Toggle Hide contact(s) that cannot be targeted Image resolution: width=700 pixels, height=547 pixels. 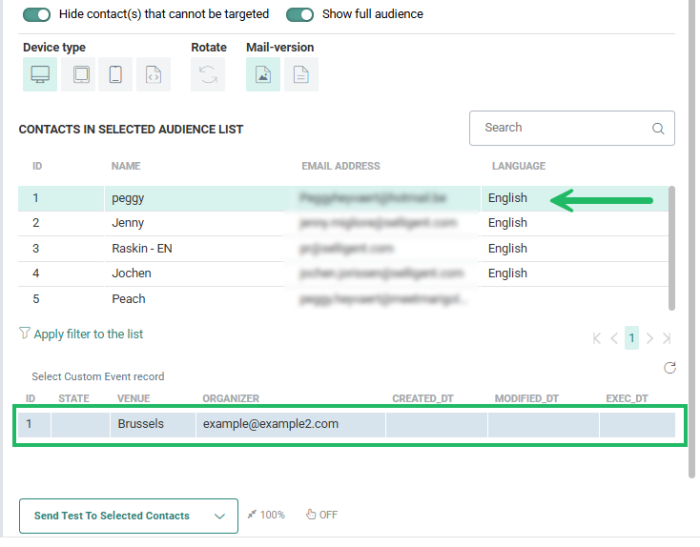pos(37,15)
